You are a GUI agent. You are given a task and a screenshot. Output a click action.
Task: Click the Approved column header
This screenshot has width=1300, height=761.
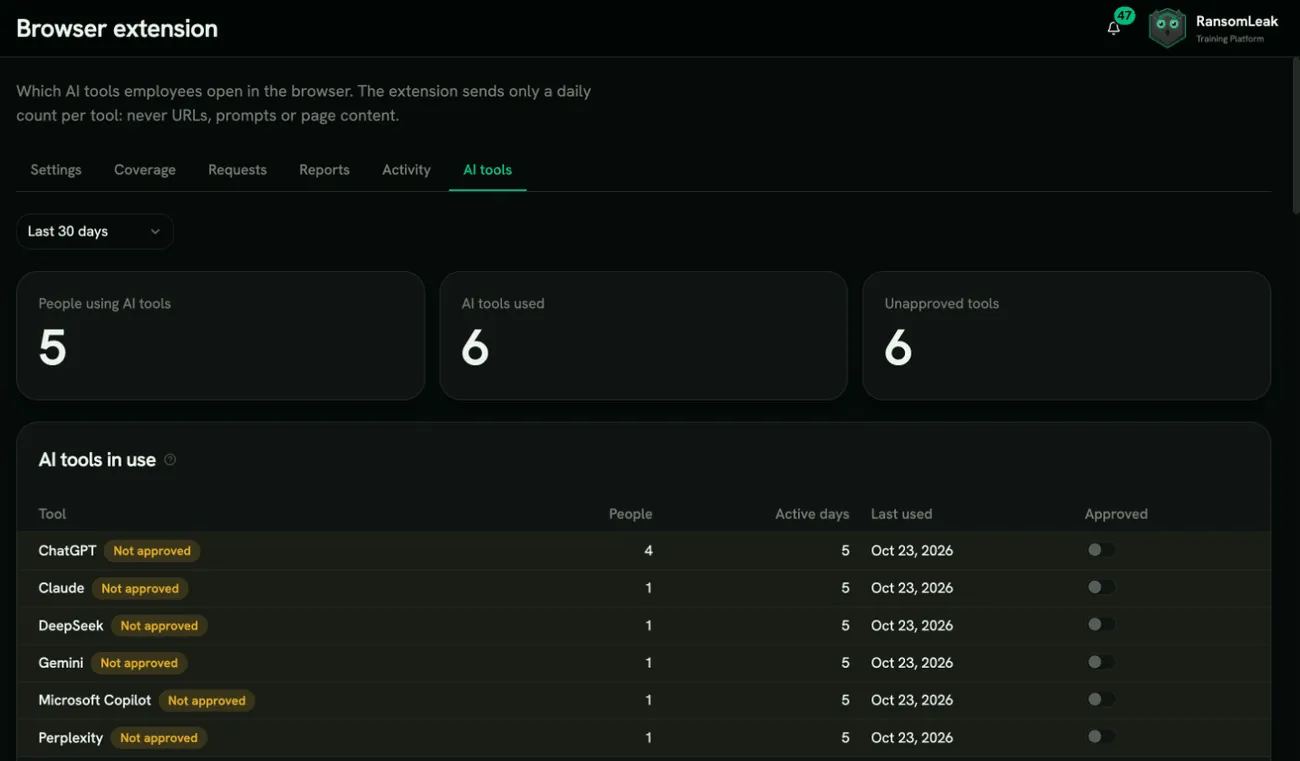1116,514
